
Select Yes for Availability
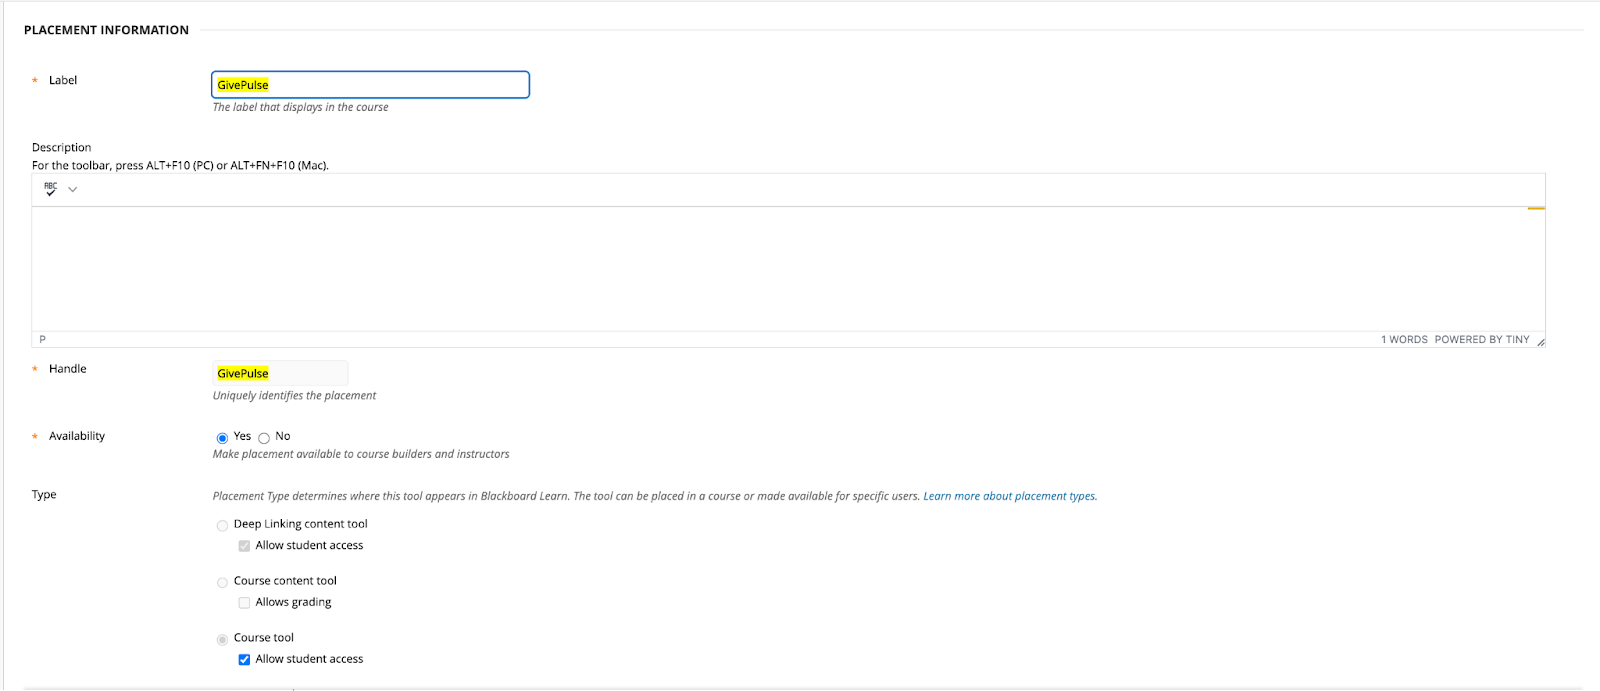point(222,438)
